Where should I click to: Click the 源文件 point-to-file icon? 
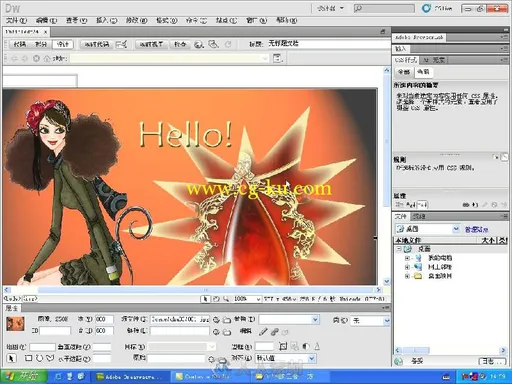pos(216,320)
